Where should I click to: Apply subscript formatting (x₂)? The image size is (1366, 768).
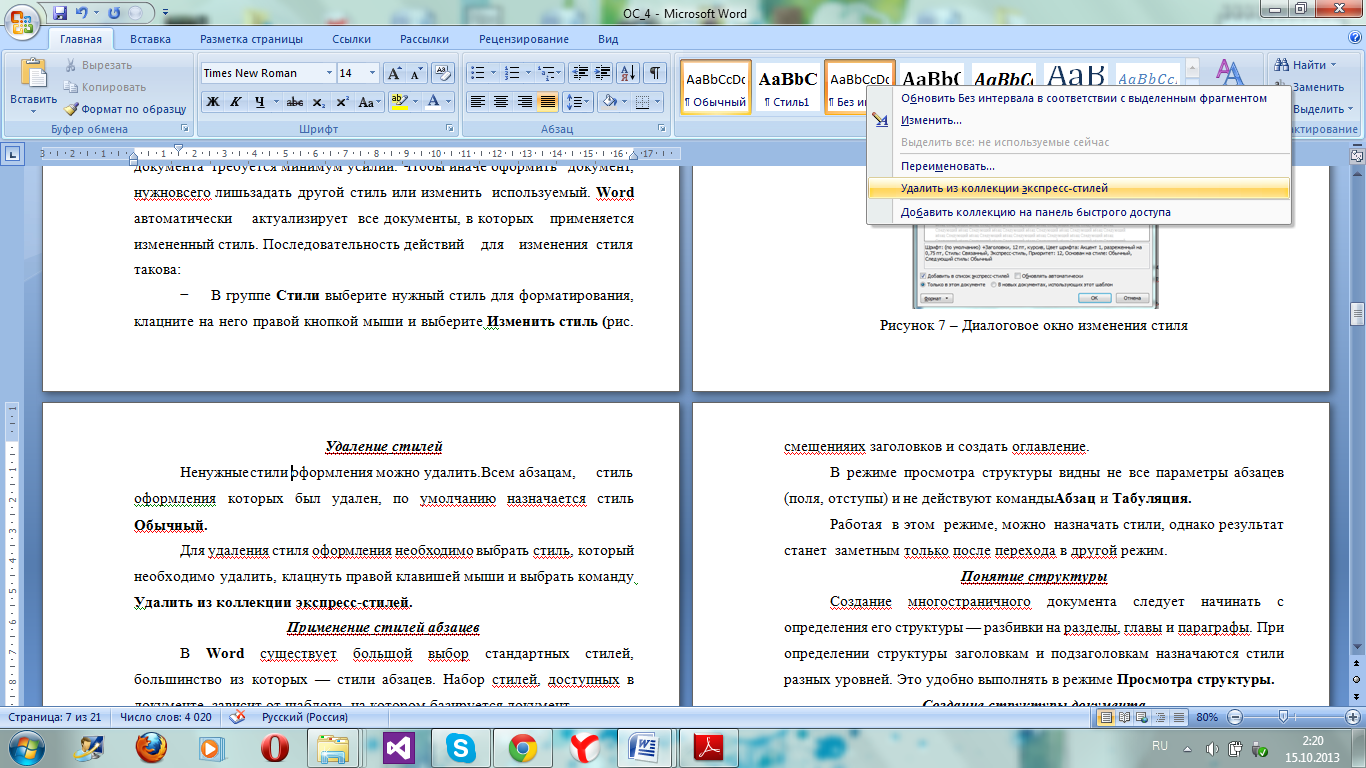tap(318, 102)
